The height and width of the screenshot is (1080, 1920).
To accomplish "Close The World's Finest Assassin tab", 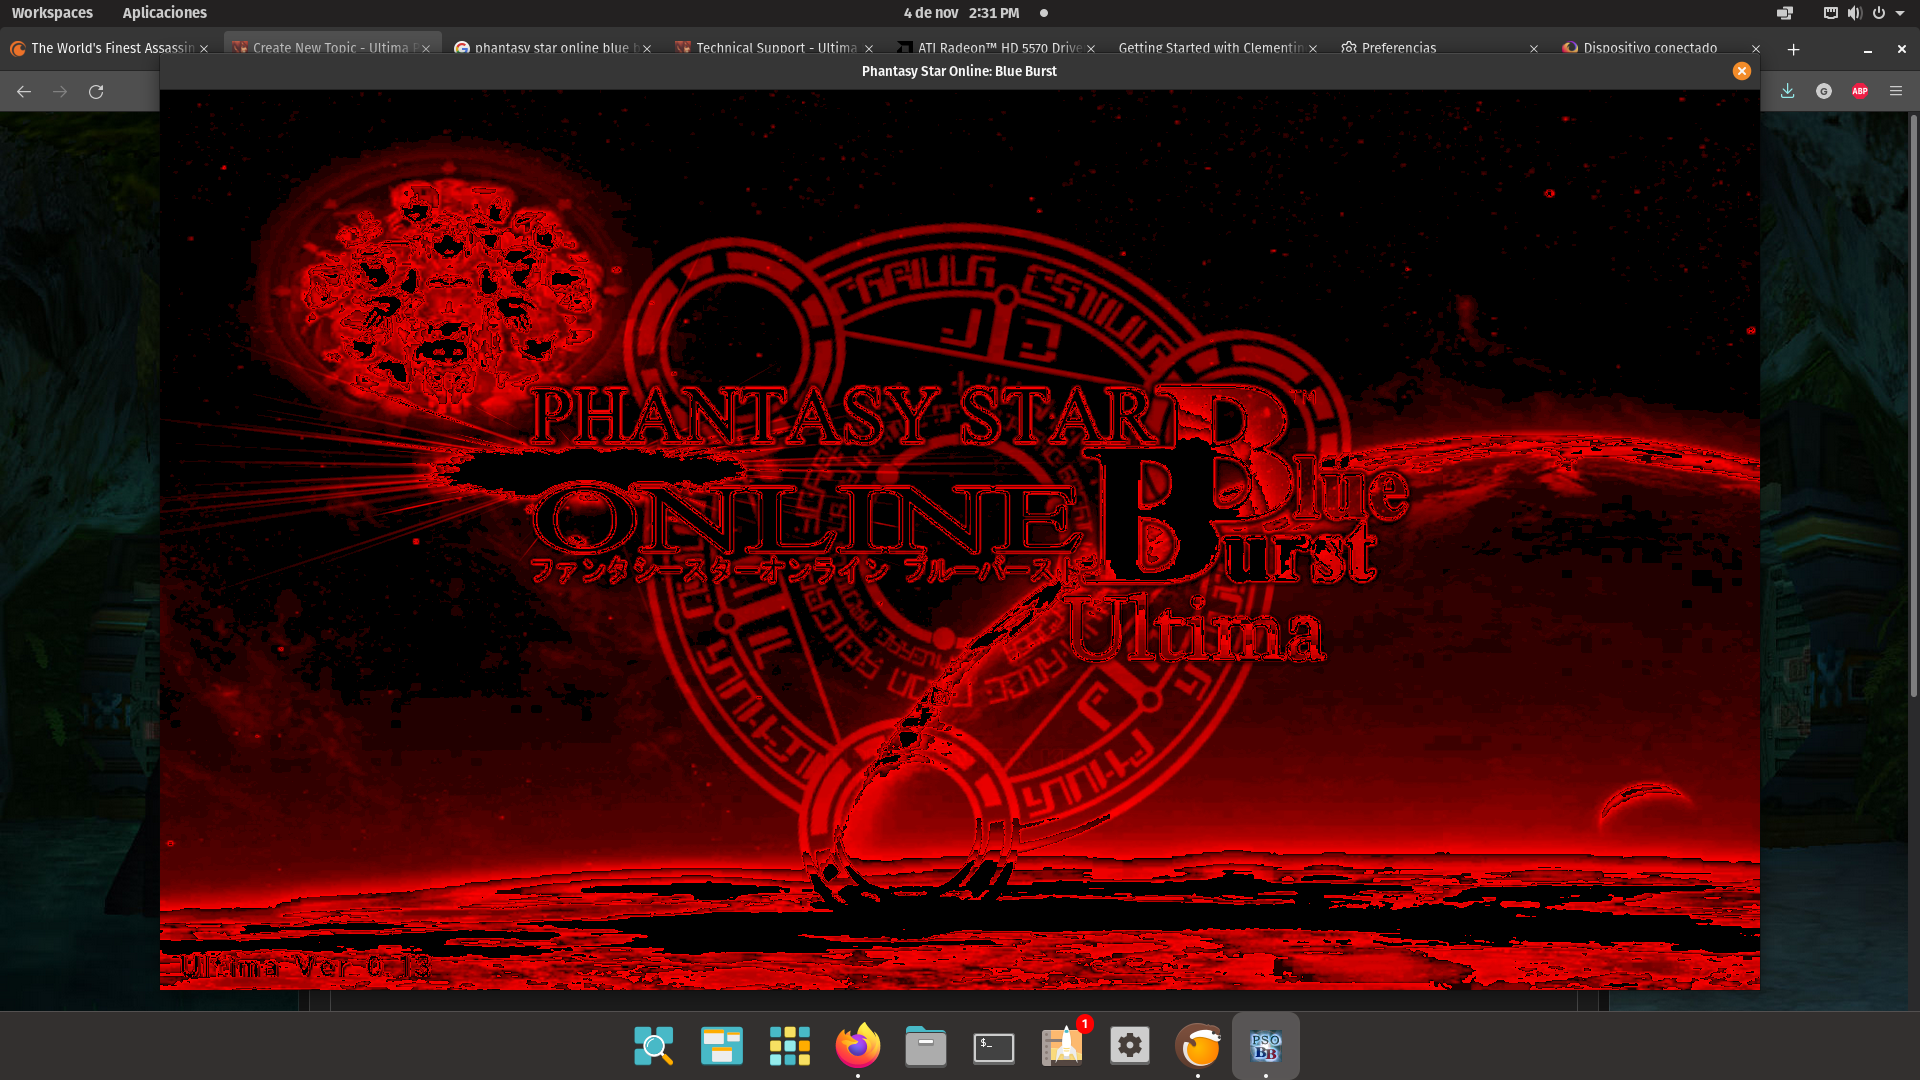I will [204, 49].
